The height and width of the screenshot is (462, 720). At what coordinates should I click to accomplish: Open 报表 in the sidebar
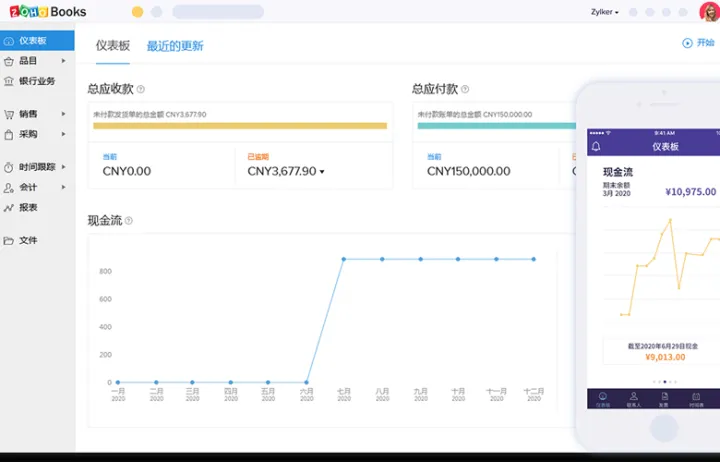click(x=37, y=208)
